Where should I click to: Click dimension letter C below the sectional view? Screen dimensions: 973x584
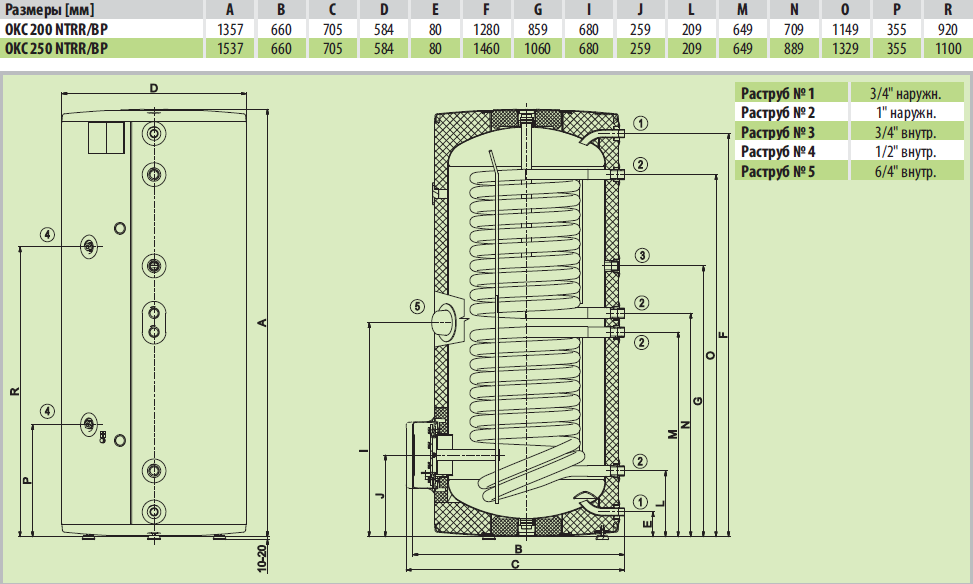click(x=516, y=565)
